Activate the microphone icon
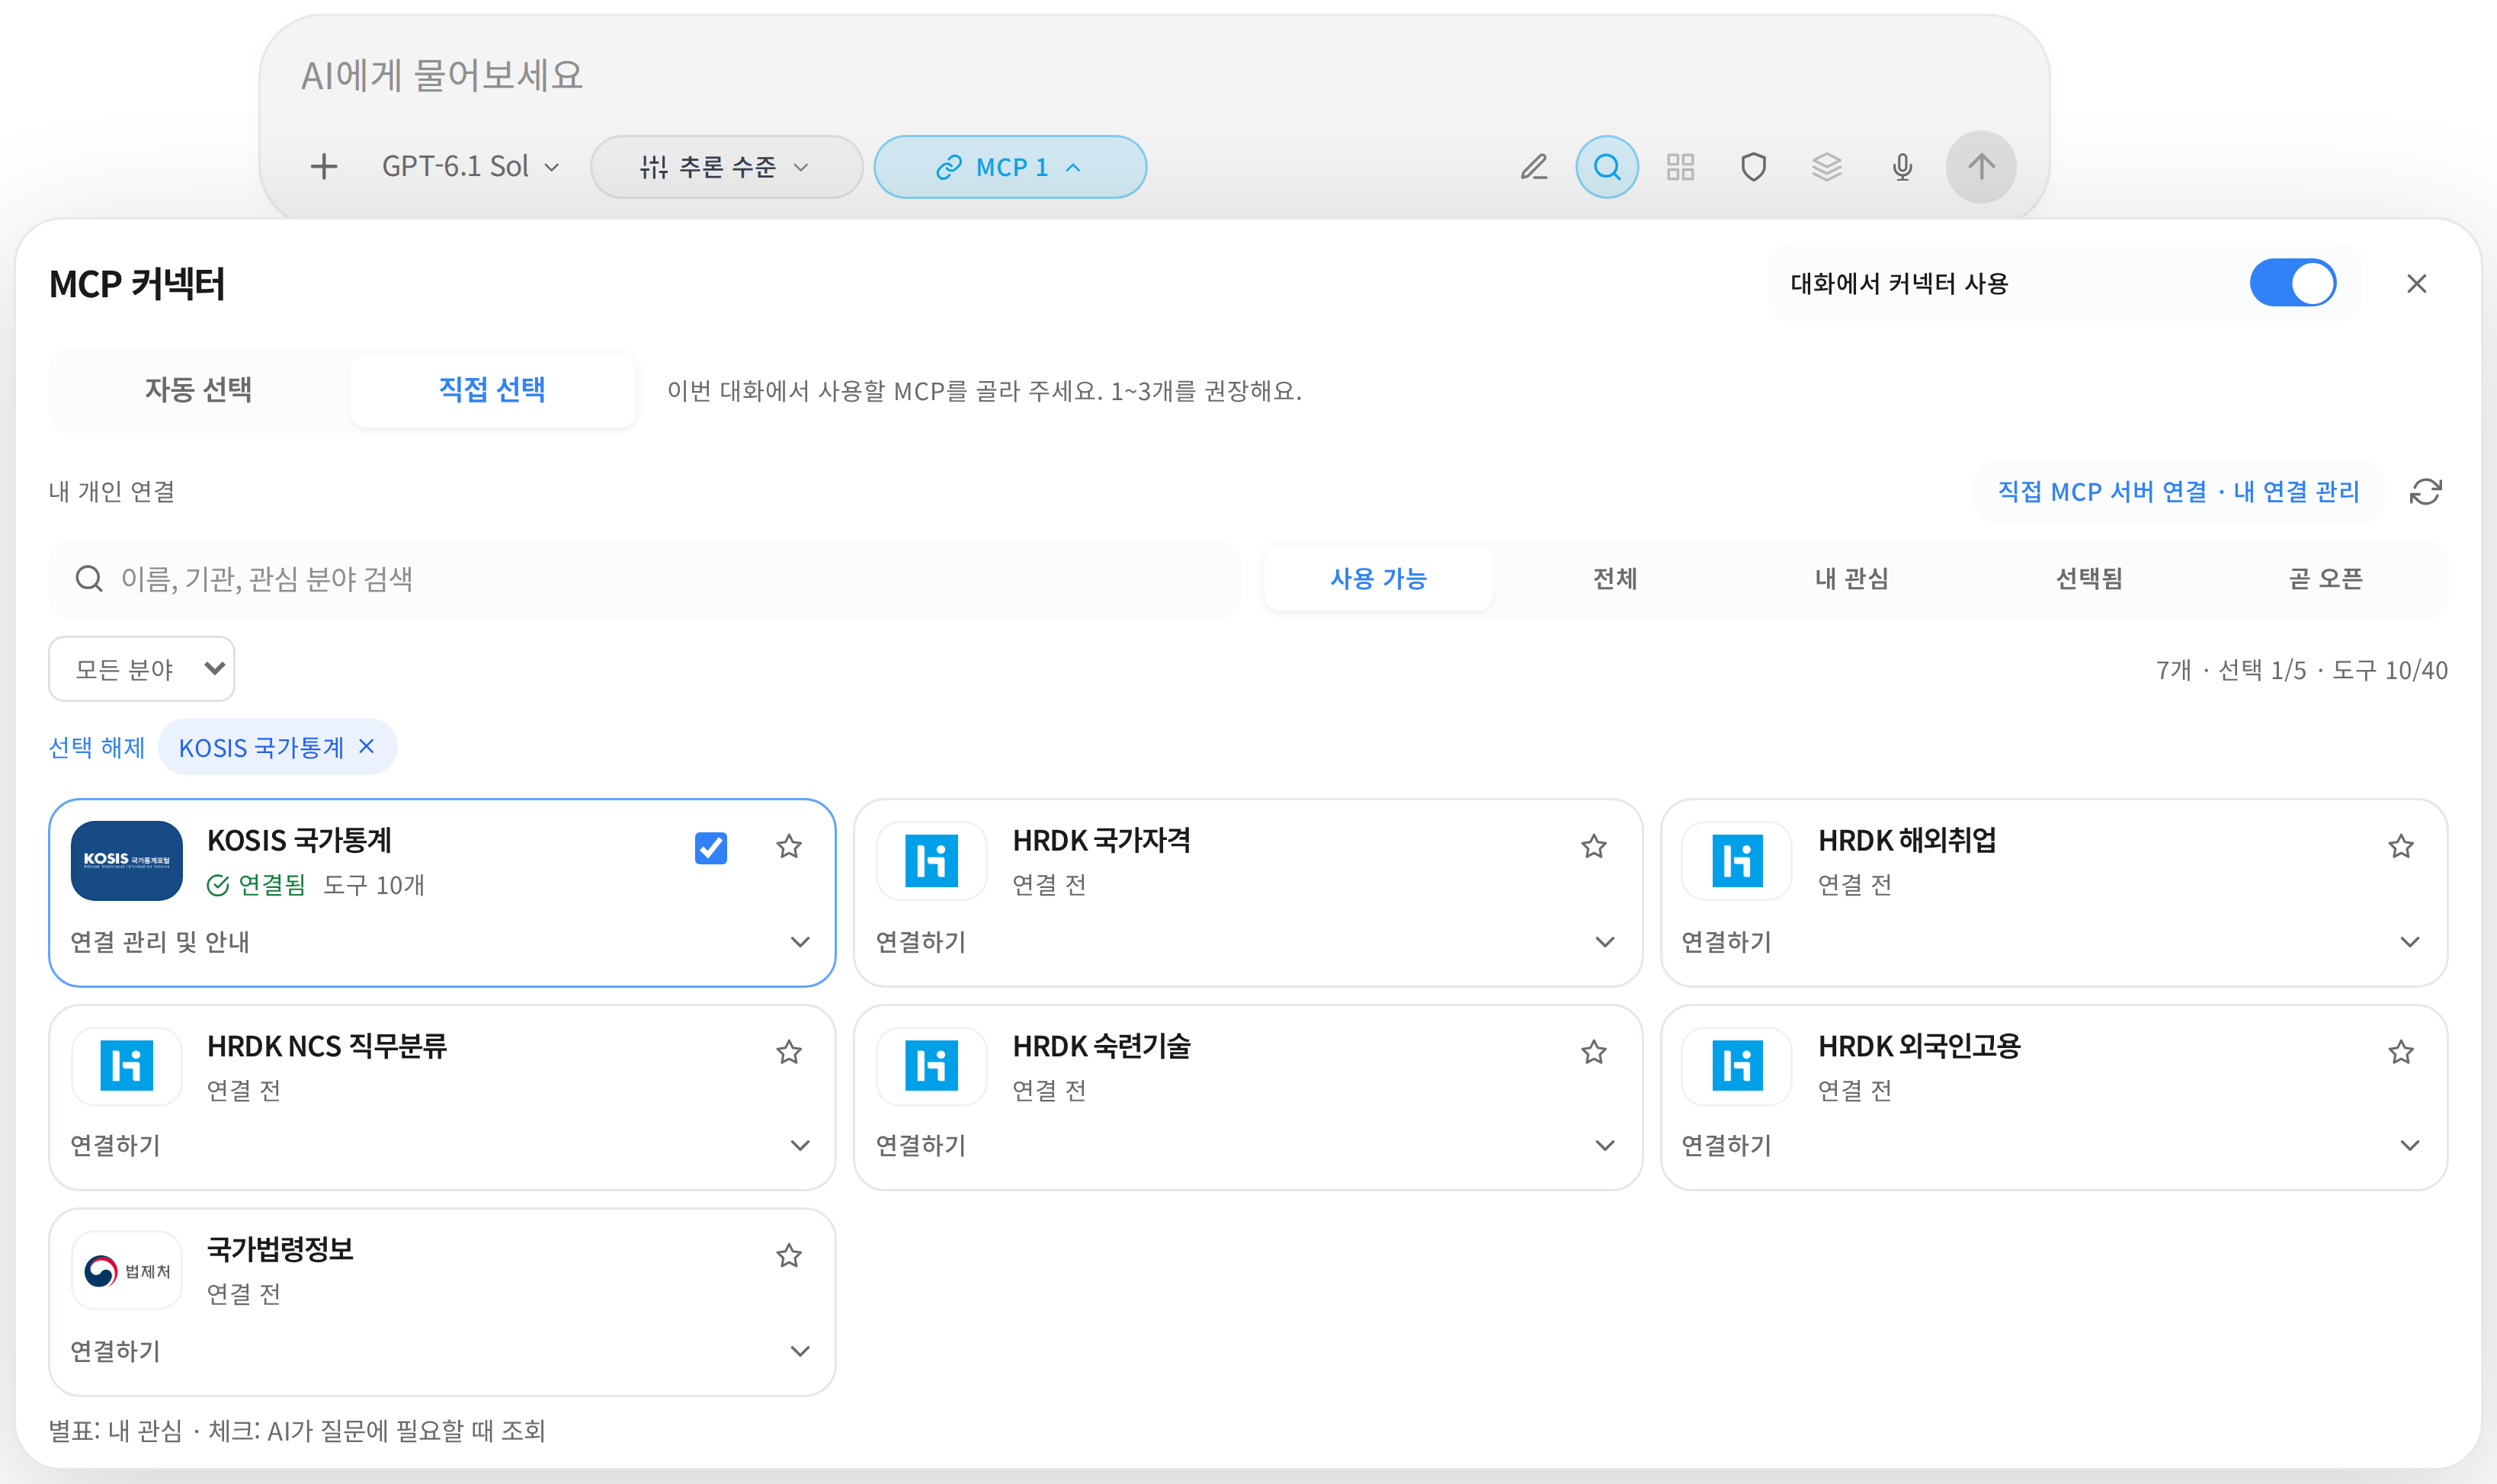The height and width of the screenshot is (1484, 2497). (x=1902, y=167)
